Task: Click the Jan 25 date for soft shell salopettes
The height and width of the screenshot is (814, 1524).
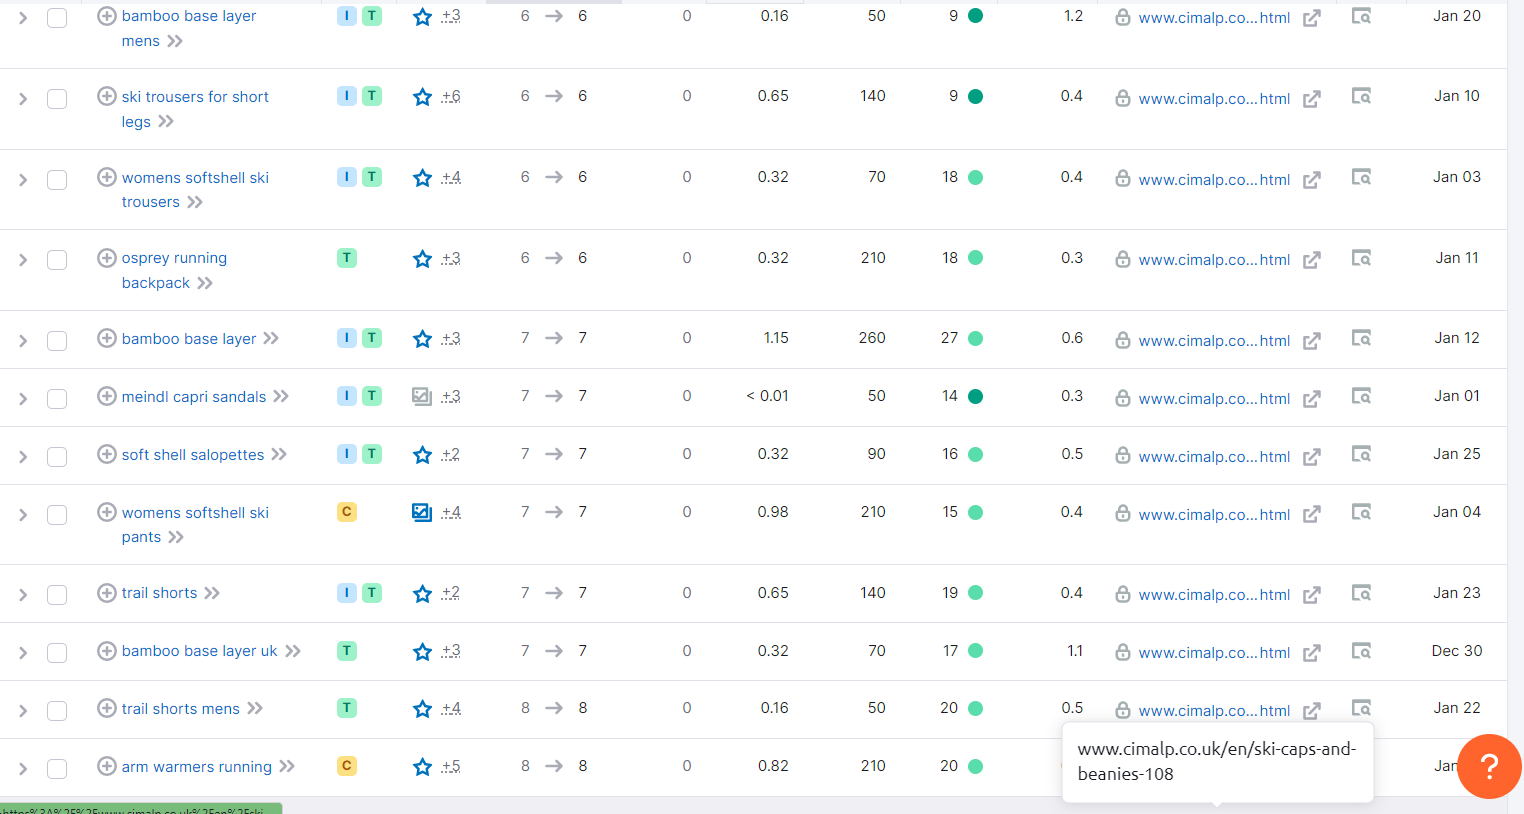Action: coord(1457,454)
